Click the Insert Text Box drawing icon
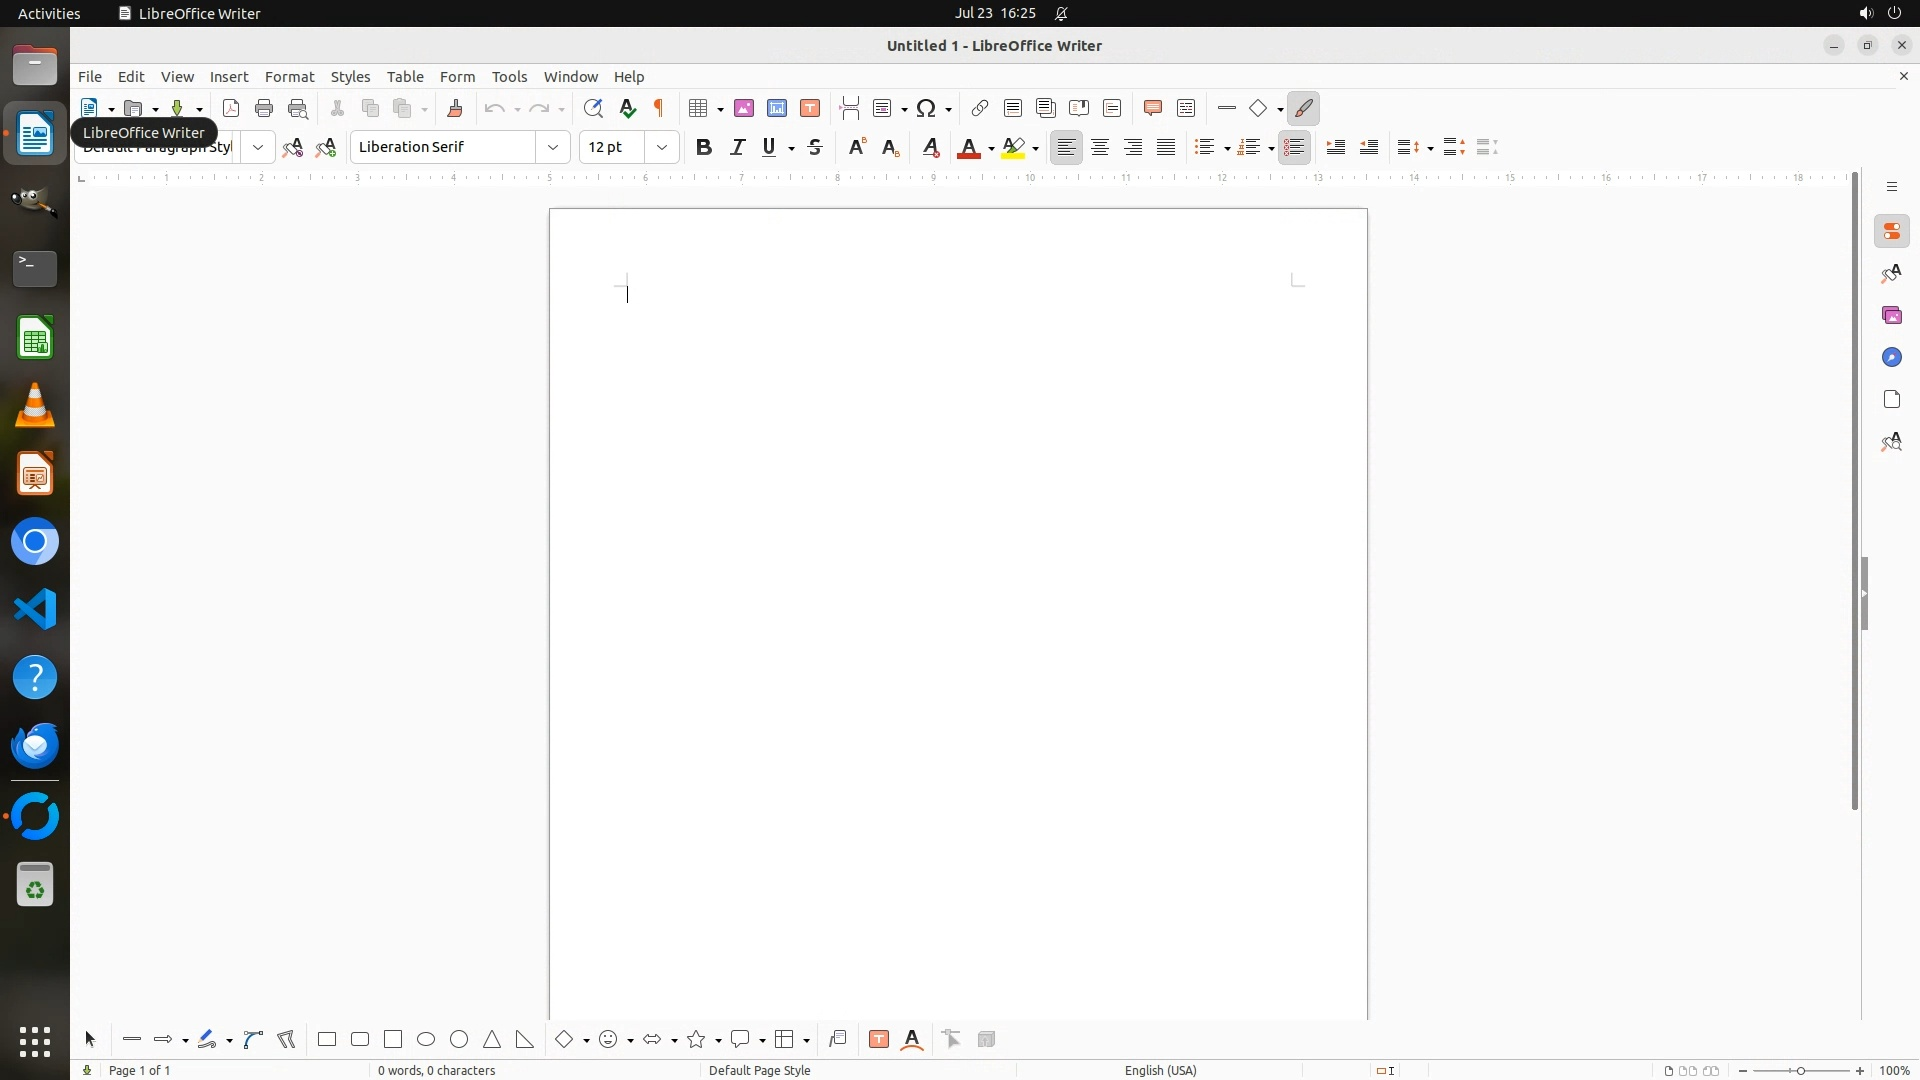Image resolution: width=1920 pixels, height=1080 pixels. click(879, 1040)
